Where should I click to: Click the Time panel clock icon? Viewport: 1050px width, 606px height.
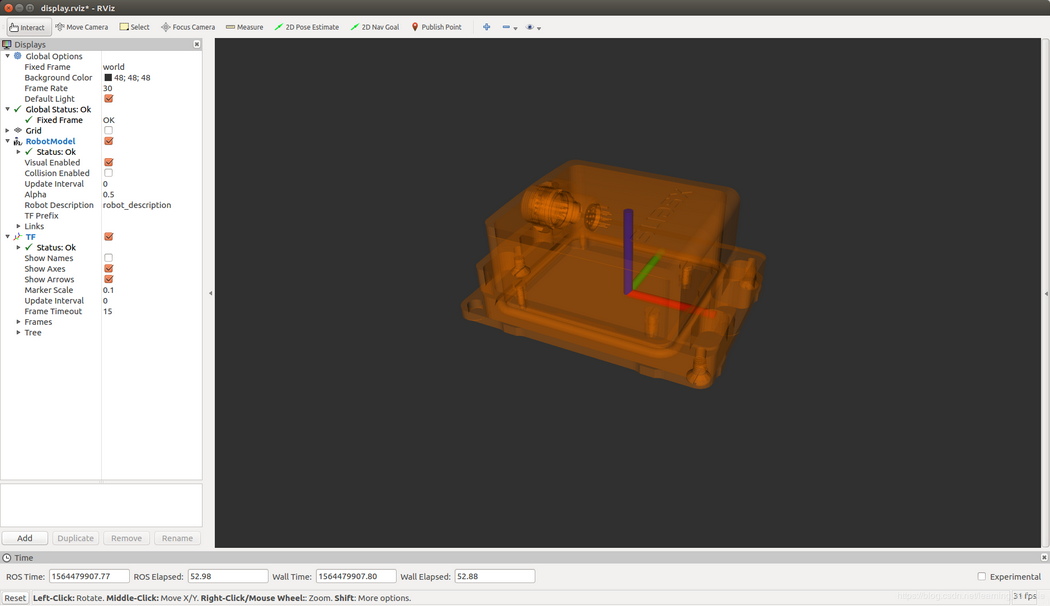(7, 558)
